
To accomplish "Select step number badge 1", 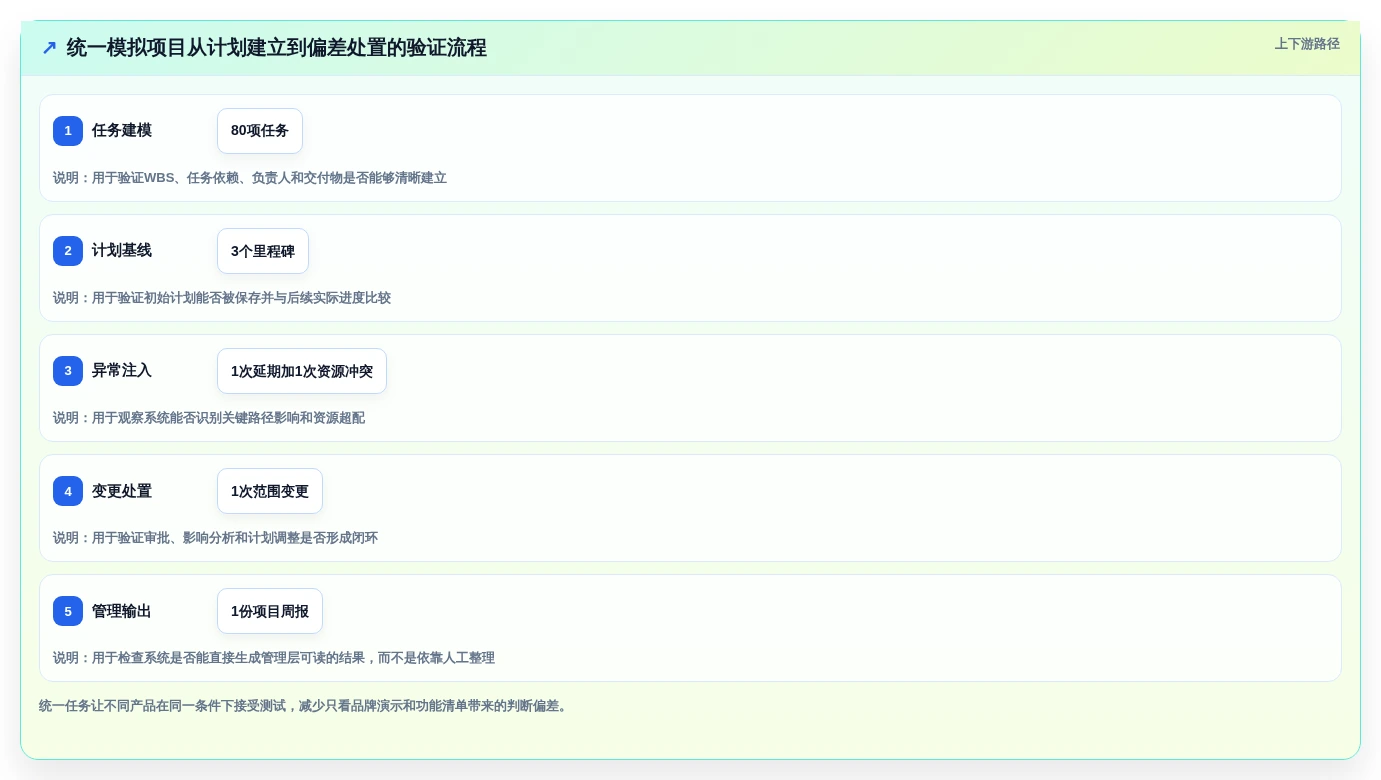I will pos(68,131).
